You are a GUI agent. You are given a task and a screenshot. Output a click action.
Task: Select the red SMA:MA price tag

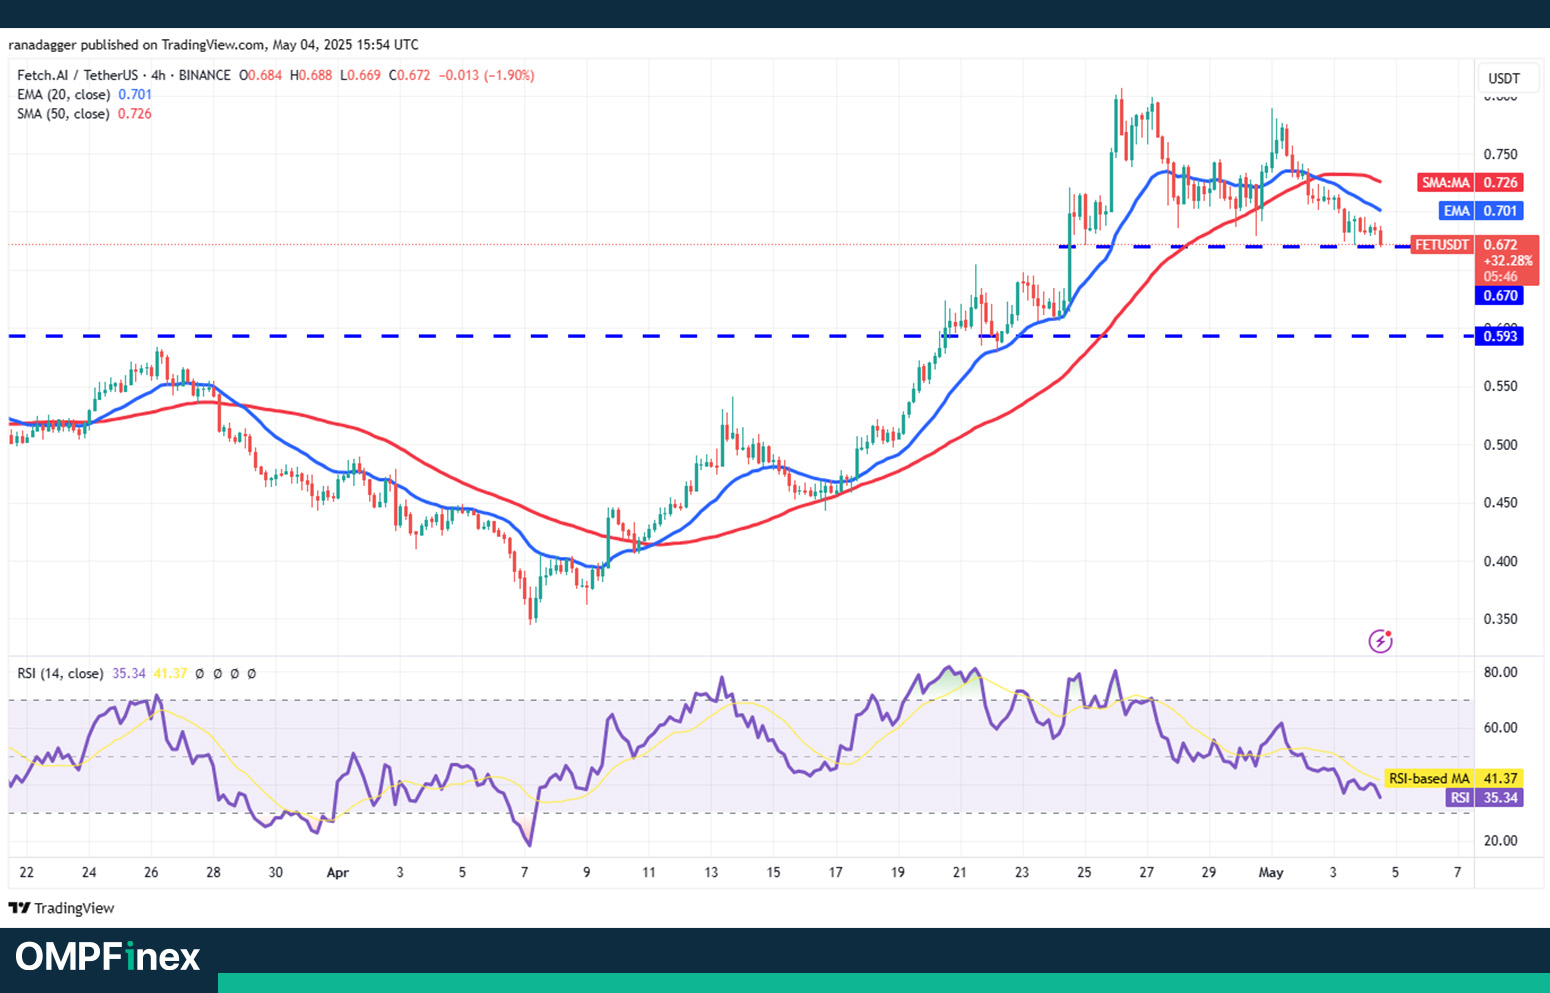(1470, 182)
